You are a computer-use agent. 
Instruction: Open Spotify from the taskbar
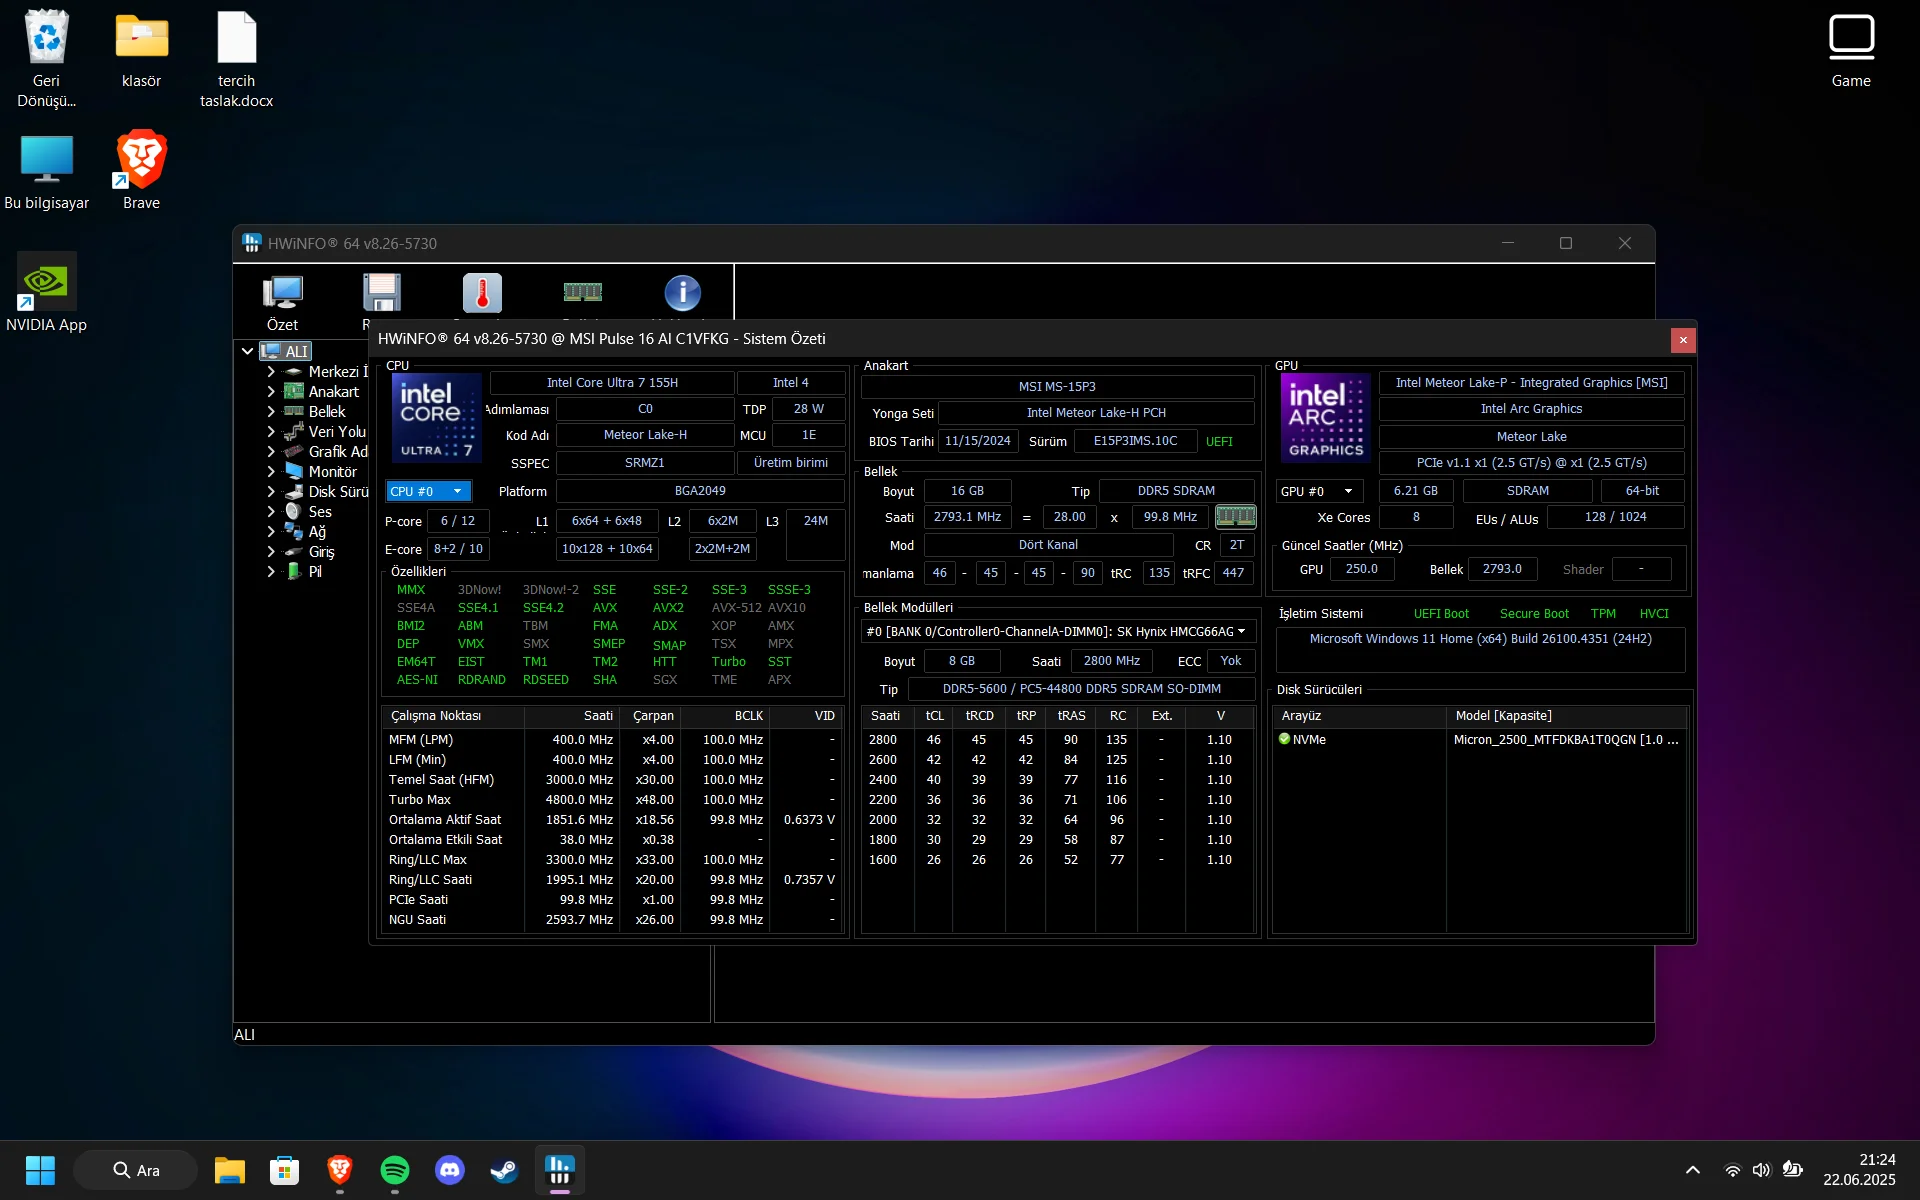pos(395,1170)
